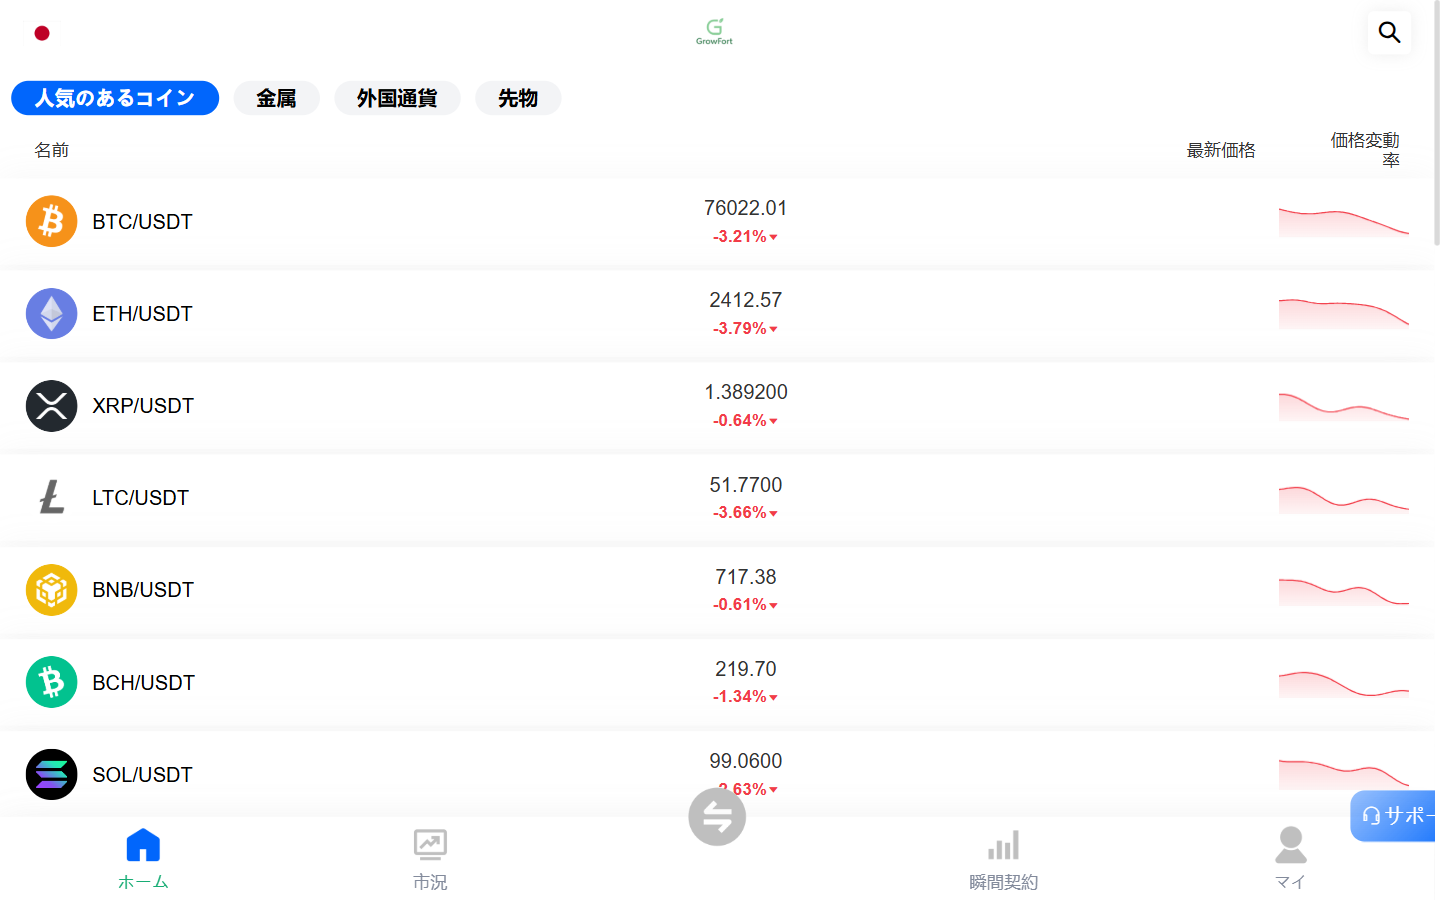Click the BNB price 717.38
The image size is (1440, 900).
pos(745,577)
